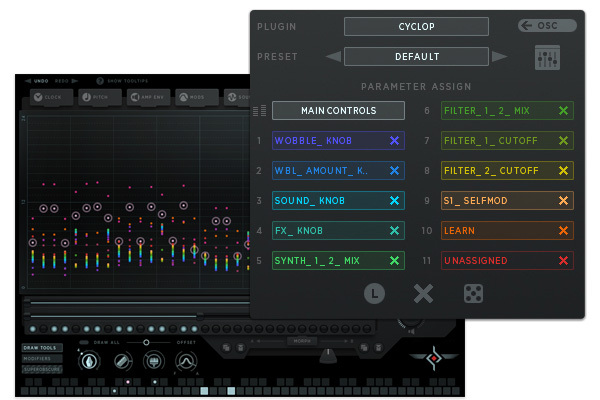Open the mixer faders icon
Viewport: 600px width, 400px height.
click(x=547, y=57)
